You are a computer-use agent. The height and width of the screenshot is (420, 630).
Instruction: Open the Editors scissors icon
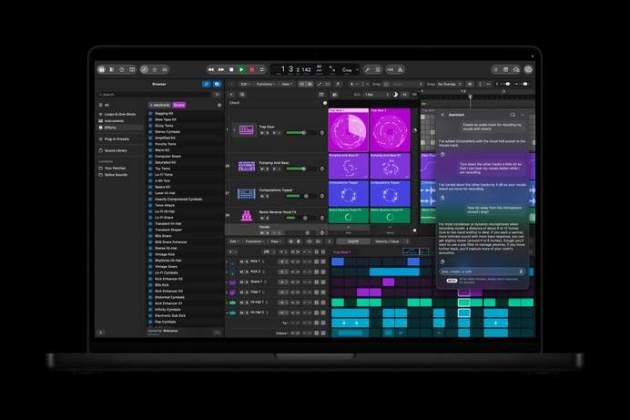(x=165, y=70)
